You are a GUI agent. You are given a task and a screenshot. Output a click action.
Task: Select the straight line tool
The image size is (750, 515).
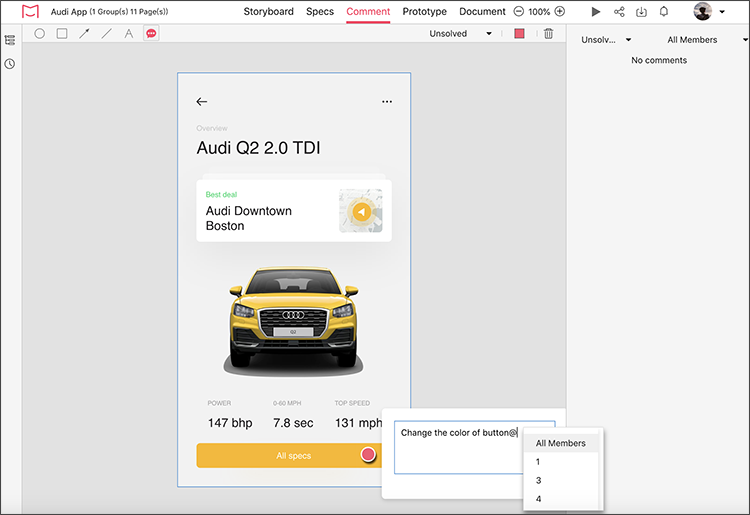click(x=106, y=33)
